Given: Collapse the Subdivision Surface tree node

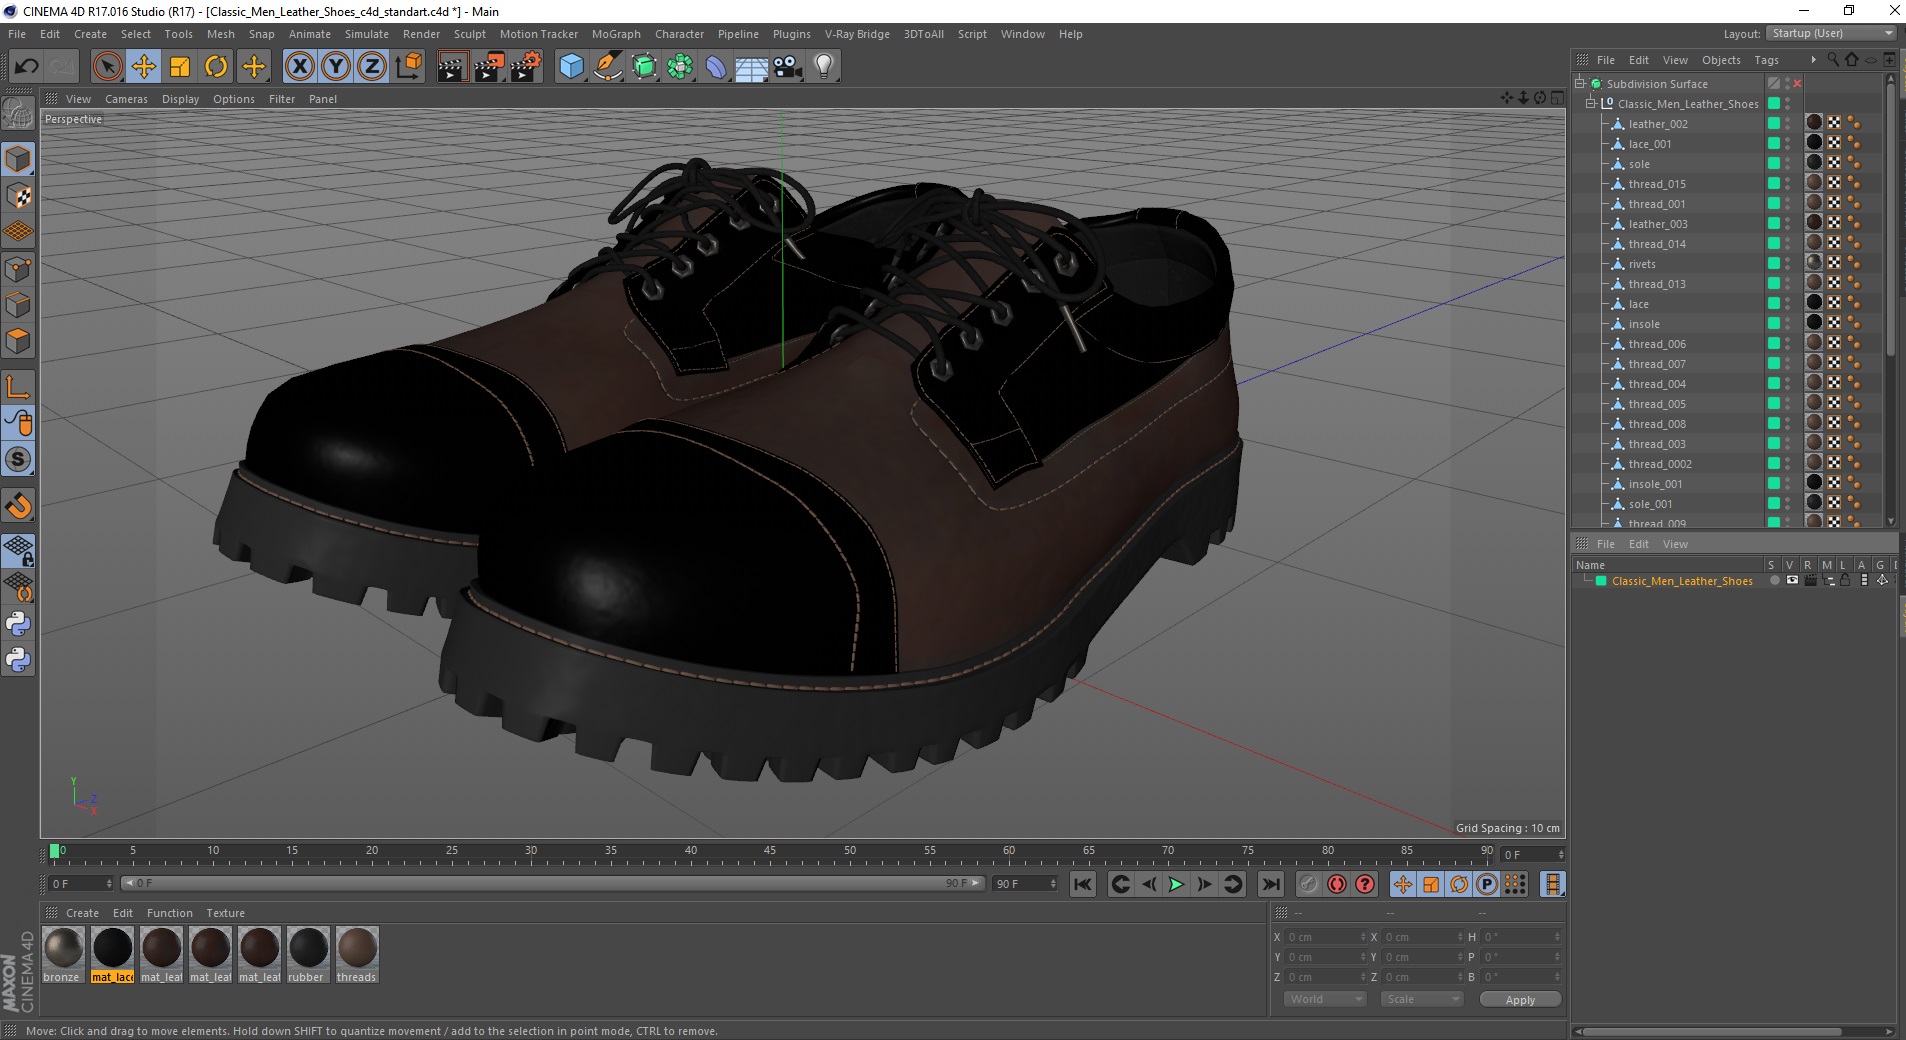Looking at the screenshot, I should click(1580, 83).
